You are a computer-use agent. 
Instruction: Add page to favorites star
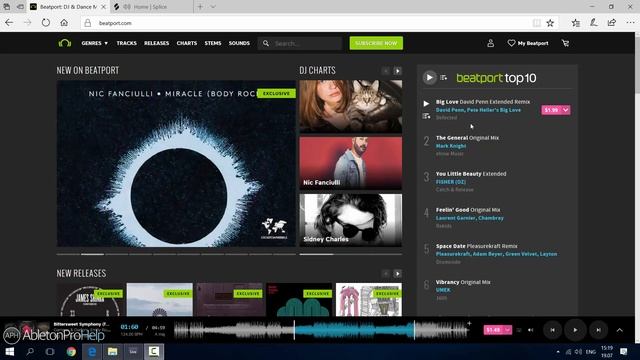tap(550, 23)
